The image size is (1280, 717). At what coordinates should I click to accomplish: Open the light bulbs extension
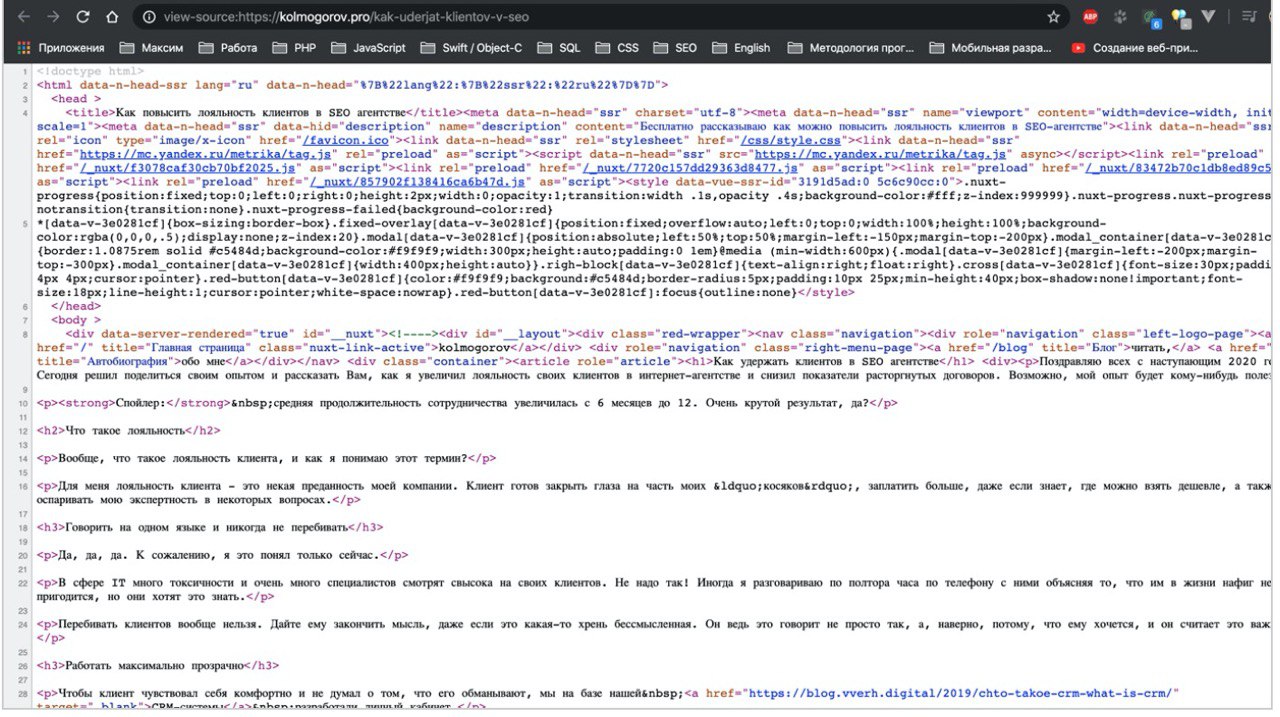pyautogui.click(x=1180, y=17)
